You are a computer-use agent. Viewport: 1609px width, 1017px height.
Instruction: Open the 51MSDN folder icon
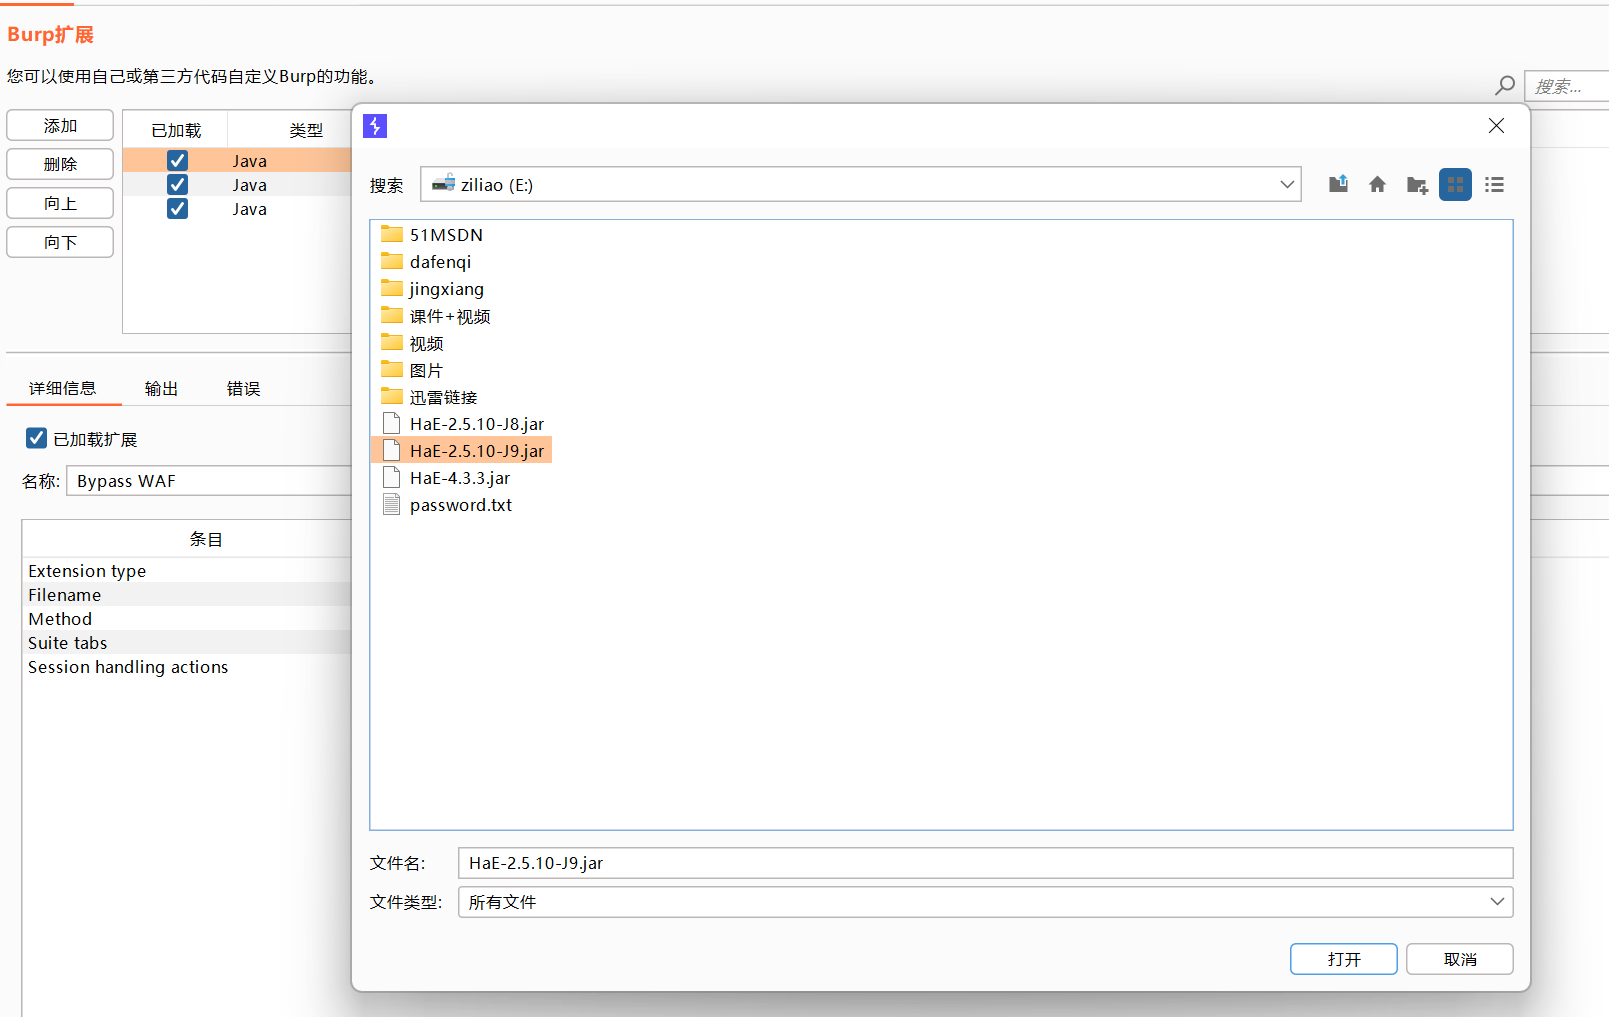pos(392,234)
